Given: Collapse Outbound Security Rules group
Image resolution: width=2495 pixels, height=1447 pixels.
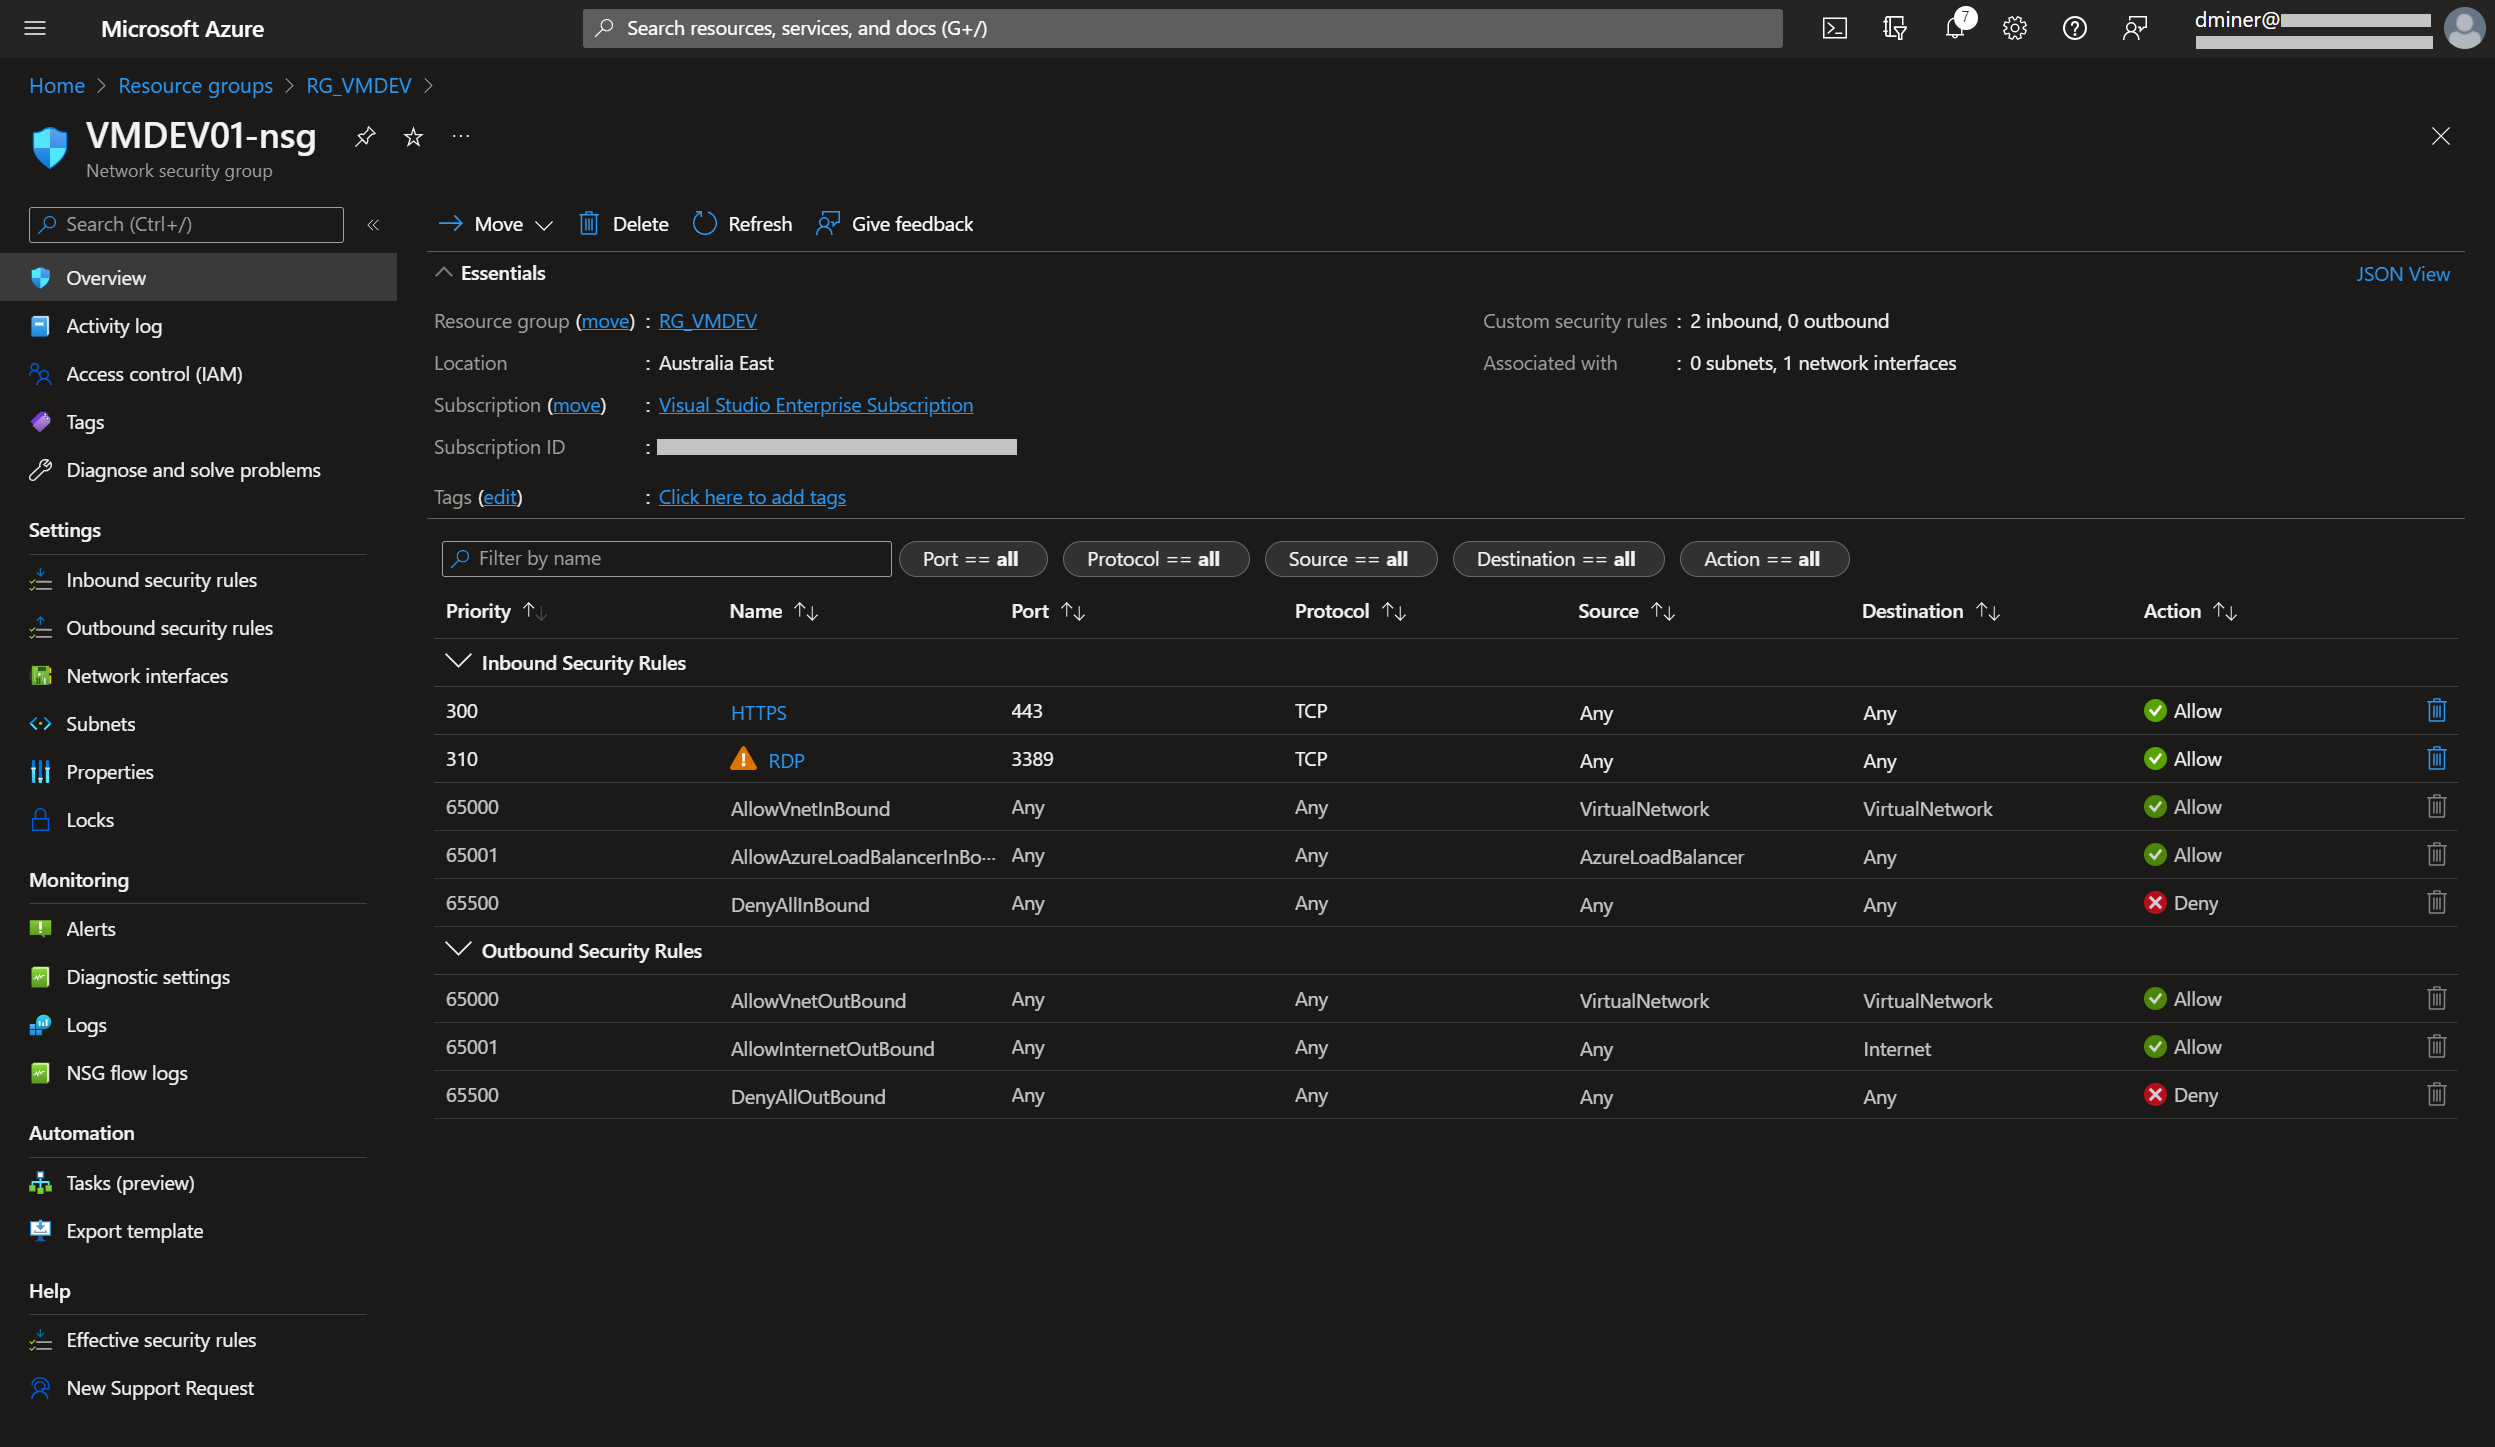Looking at the screenshot, I should 457,950.
